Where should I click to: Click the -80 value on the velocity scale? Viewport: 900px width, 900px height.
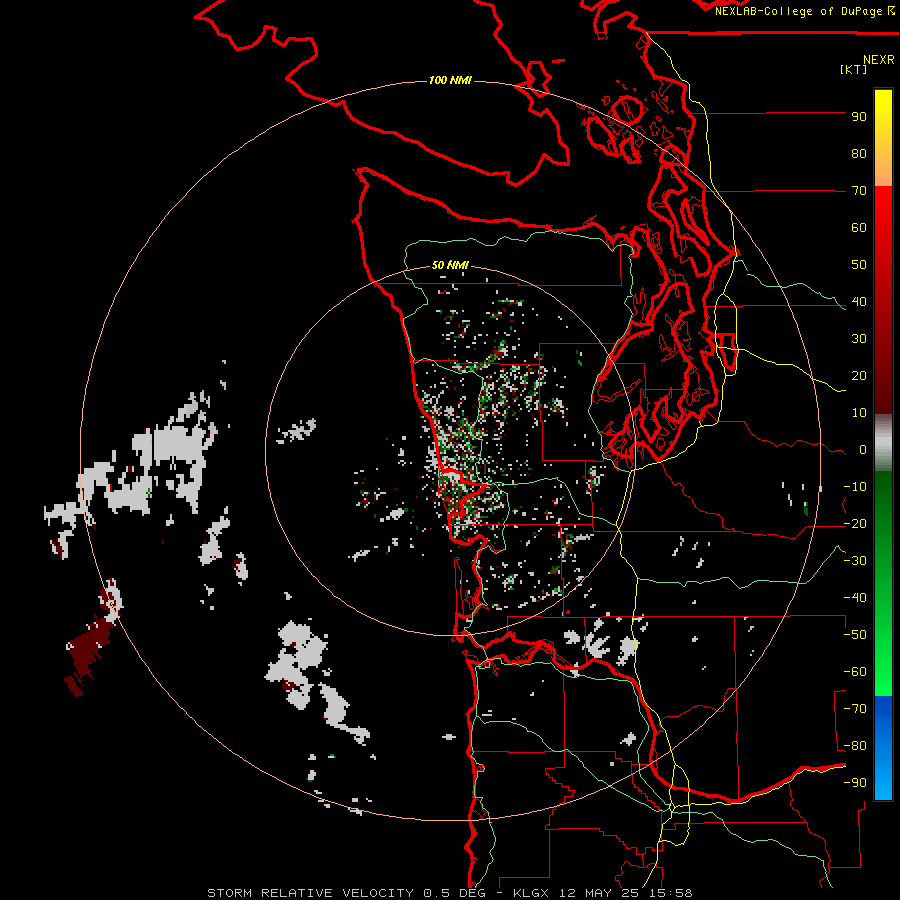[x=855, y=746]
